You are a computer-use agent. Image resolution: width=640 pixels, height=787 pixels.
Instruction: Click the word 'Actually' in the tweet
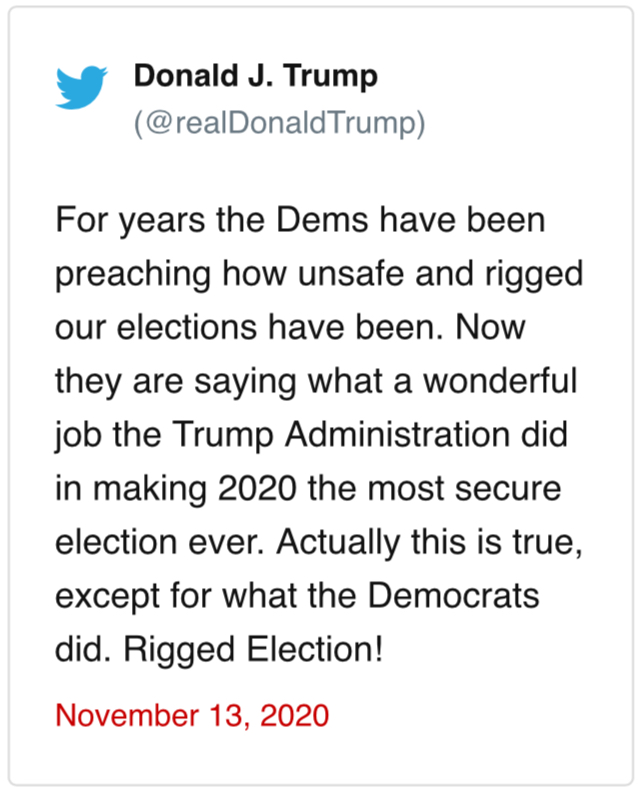[x=338, y=544]
